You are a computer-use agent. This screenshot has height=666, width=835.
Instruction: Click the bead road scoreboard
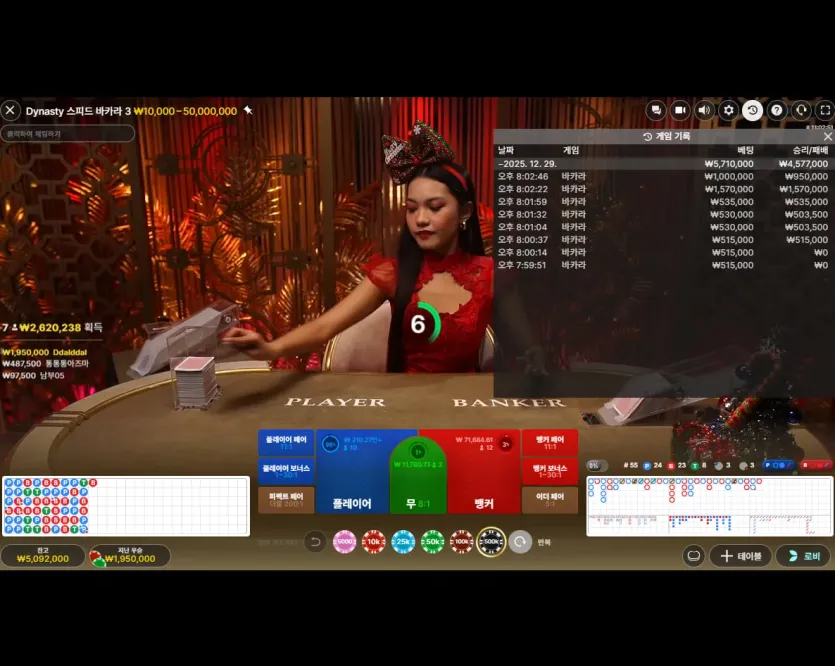[126, 506]
